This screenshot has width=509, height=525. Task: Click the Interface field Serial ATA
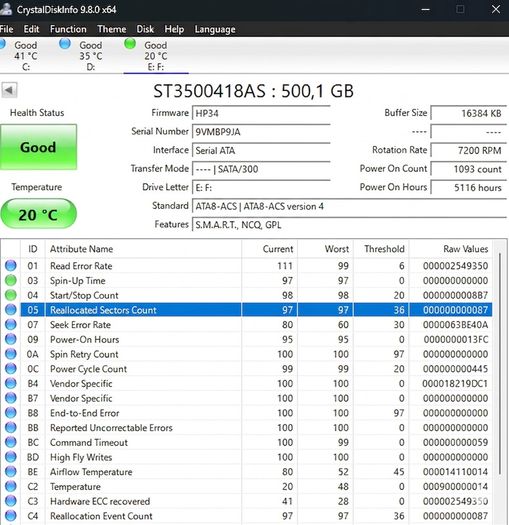261,150
